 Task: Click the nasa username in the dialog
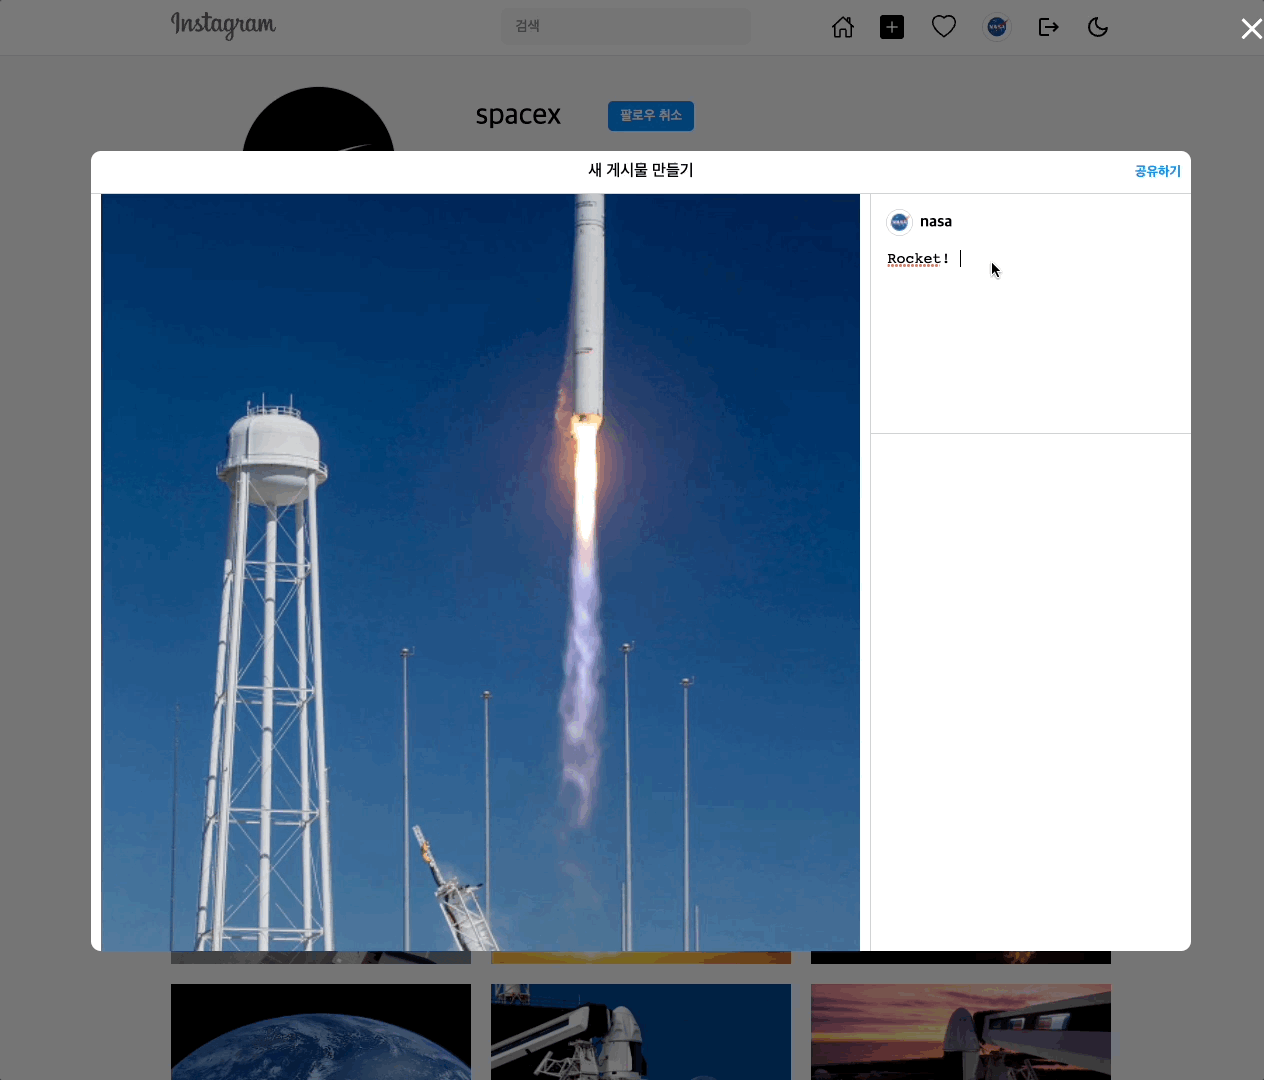pos(936,222)
